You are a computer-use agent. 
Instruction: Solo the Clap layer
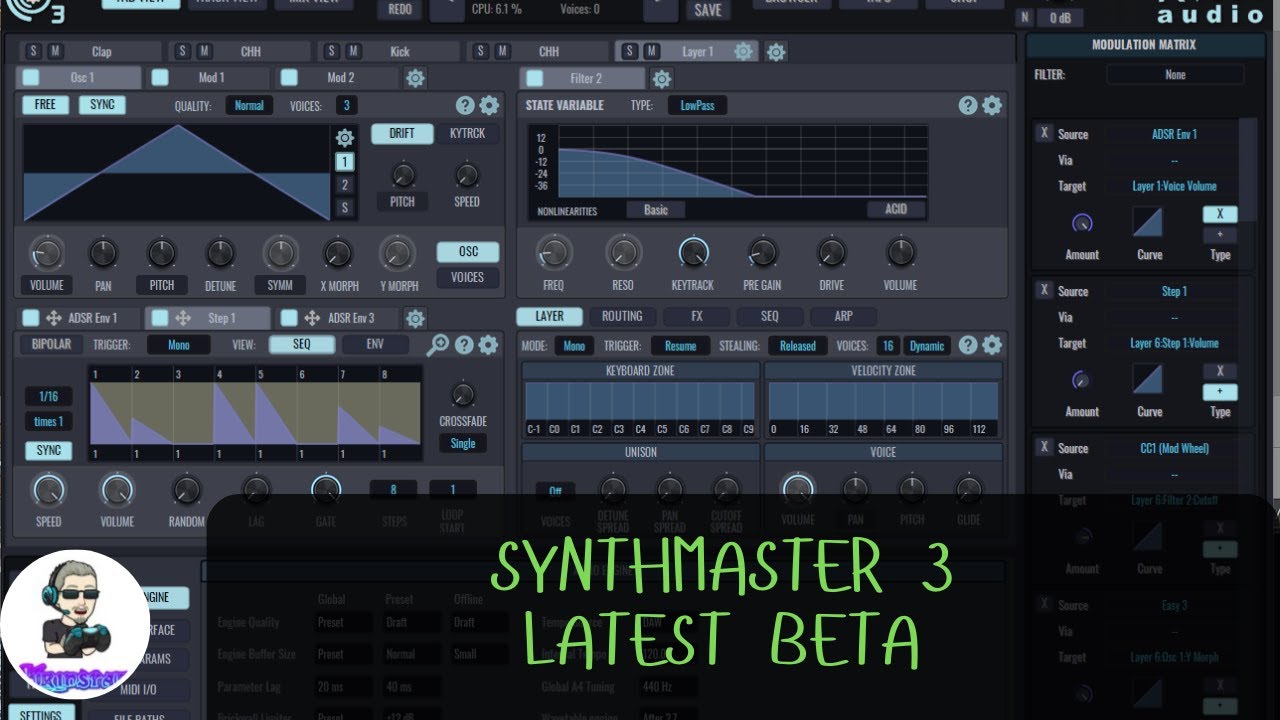click(33, 51)
